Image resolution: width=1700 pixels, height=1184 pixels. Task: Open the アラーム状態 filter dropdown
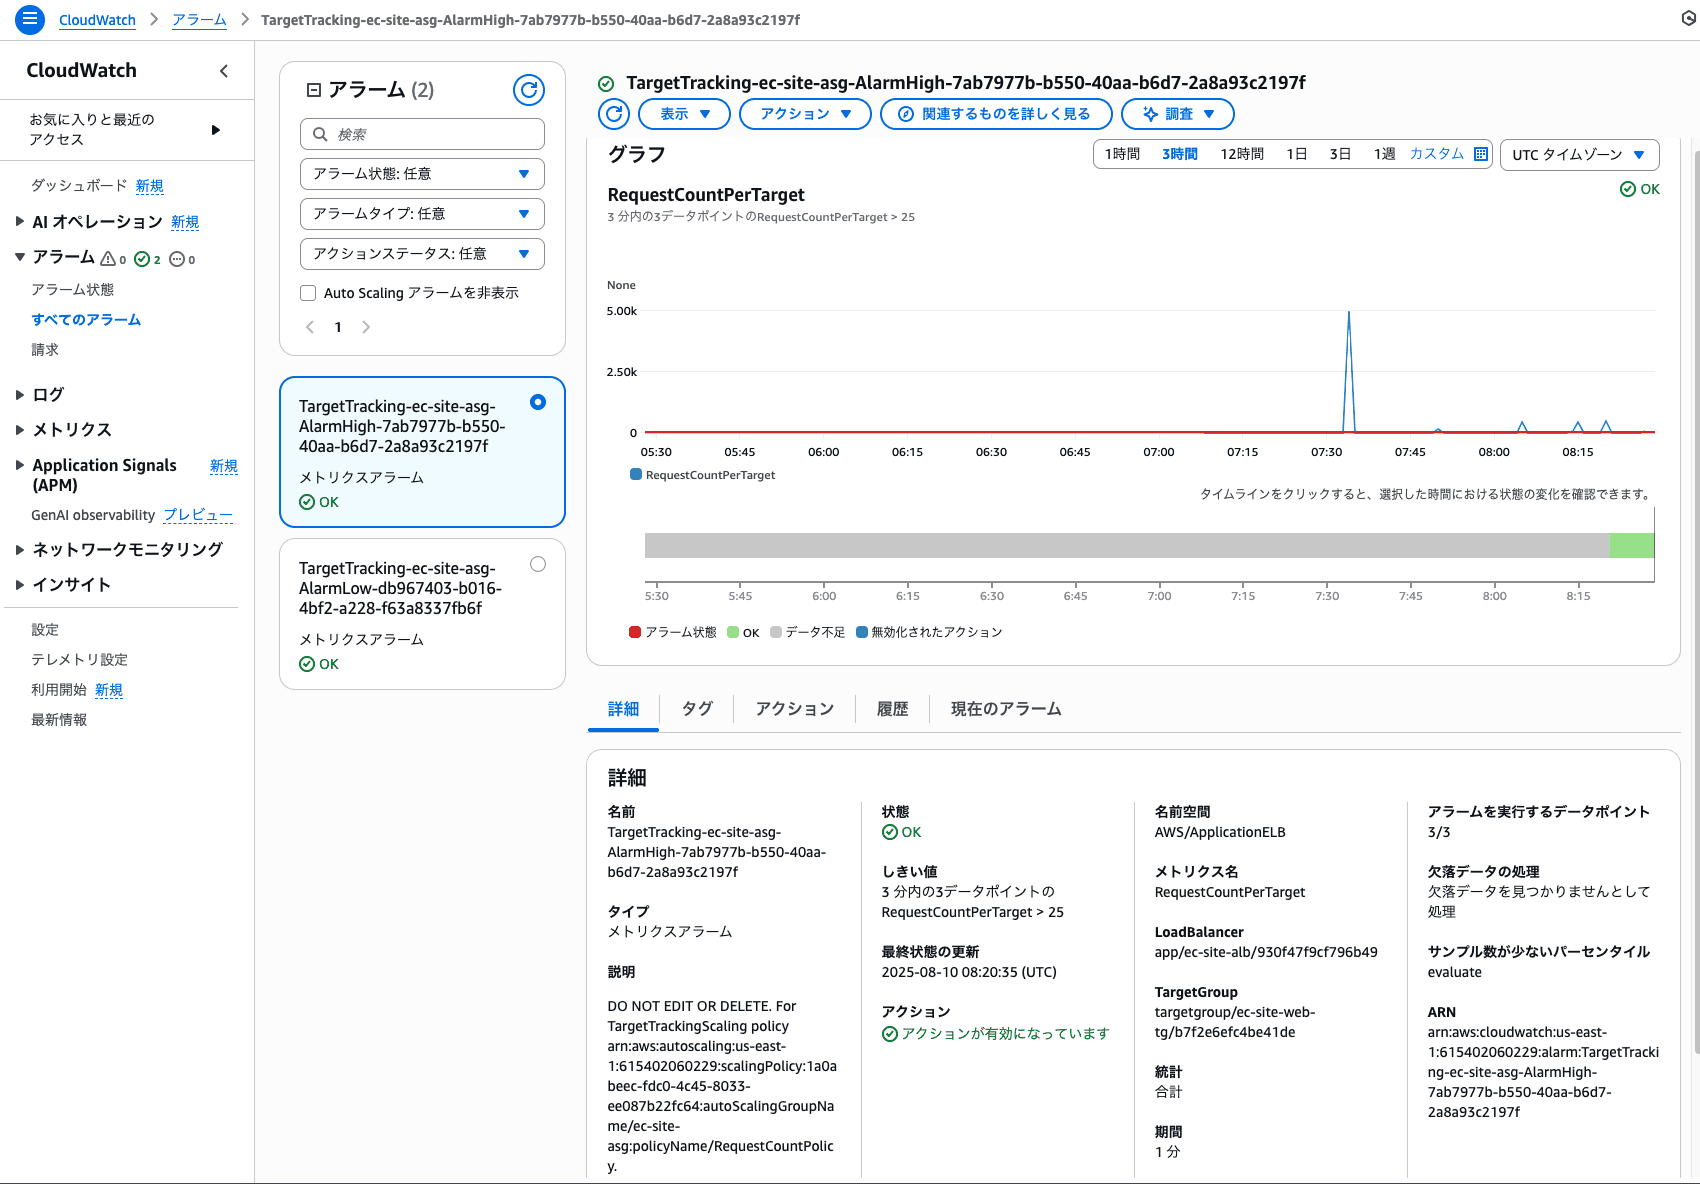421,173
